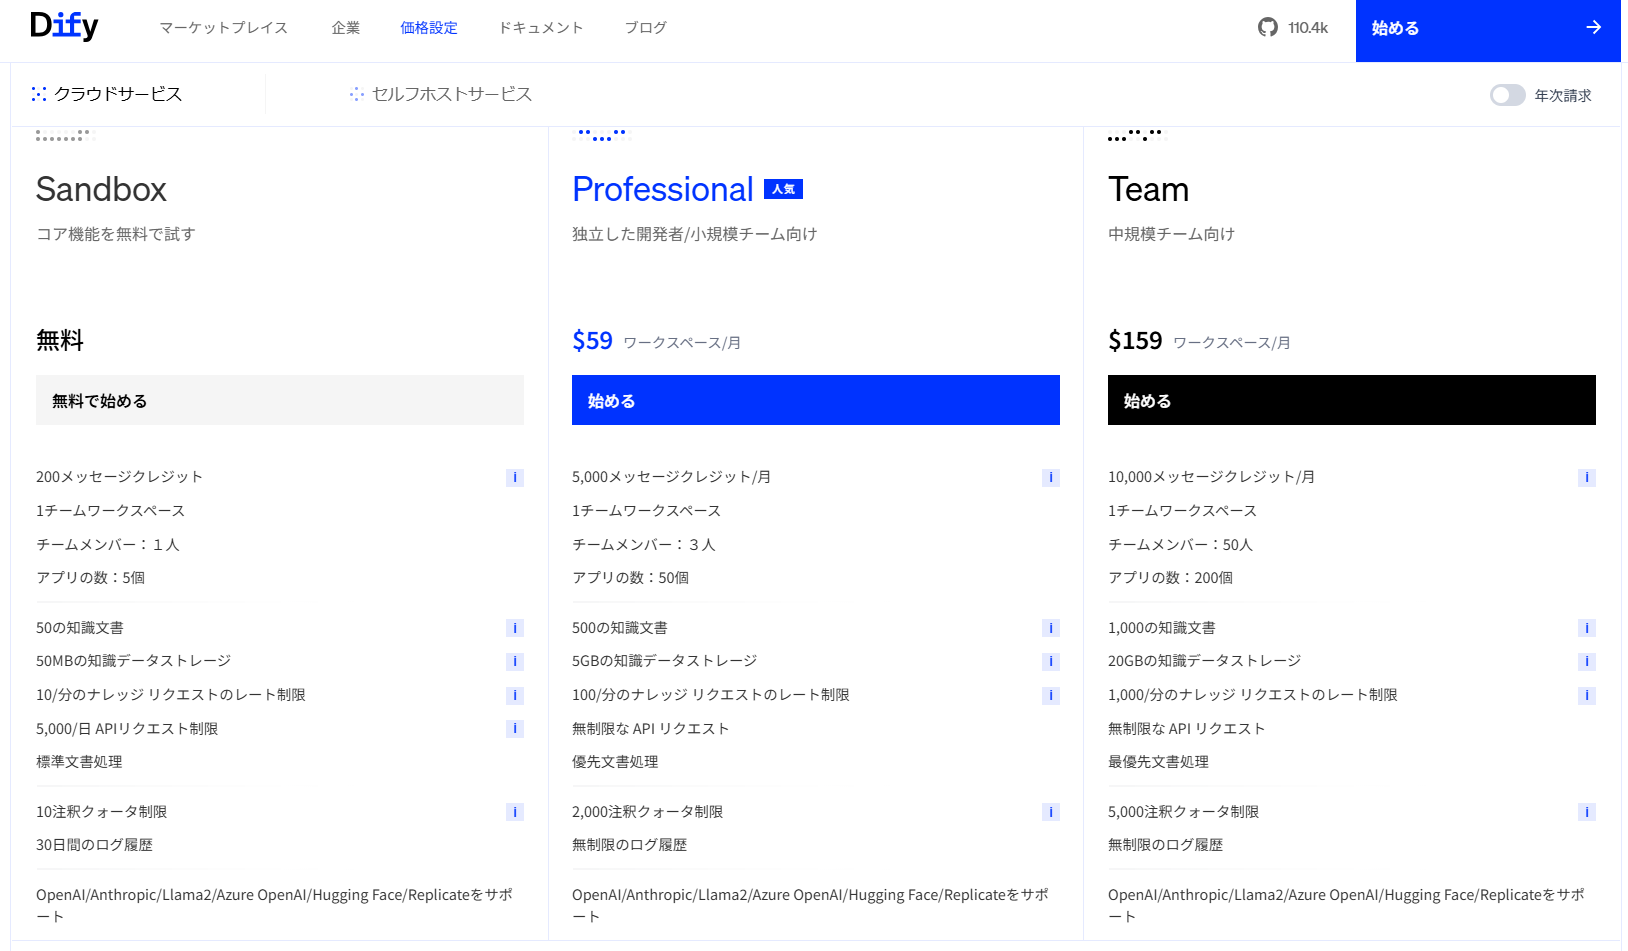Click the arrow on header 始める button
The width and height of the screenshot is (1628, 951).
(1594, 28)
